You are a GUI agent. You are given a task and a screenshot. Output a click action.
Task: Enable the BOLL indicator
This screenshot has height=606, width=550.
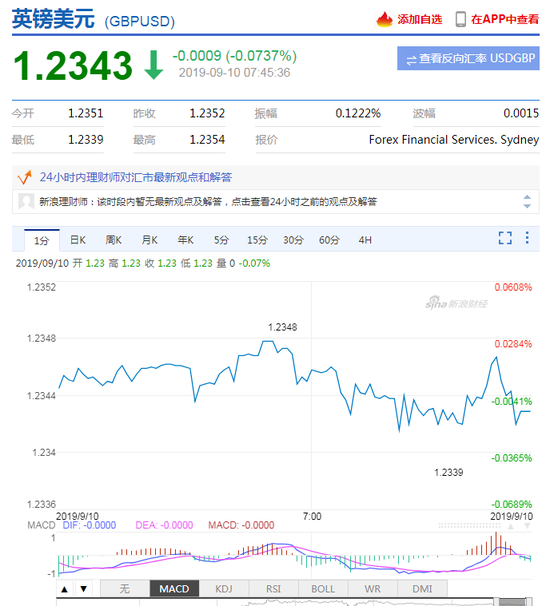pos(323,589)
